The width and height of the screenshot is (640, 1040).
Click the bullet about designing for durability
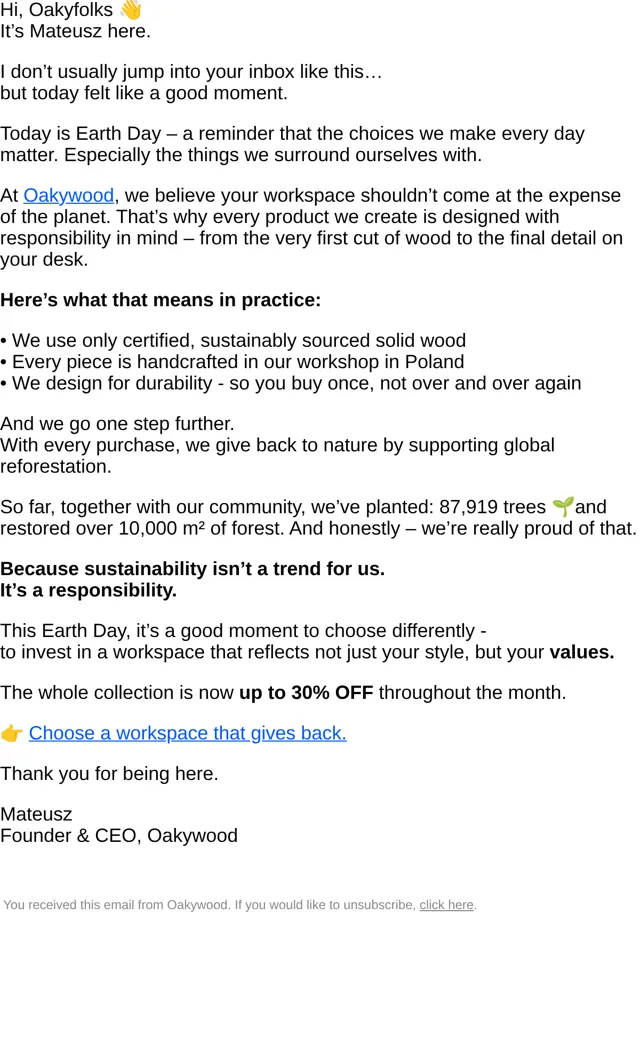[290, 383]
